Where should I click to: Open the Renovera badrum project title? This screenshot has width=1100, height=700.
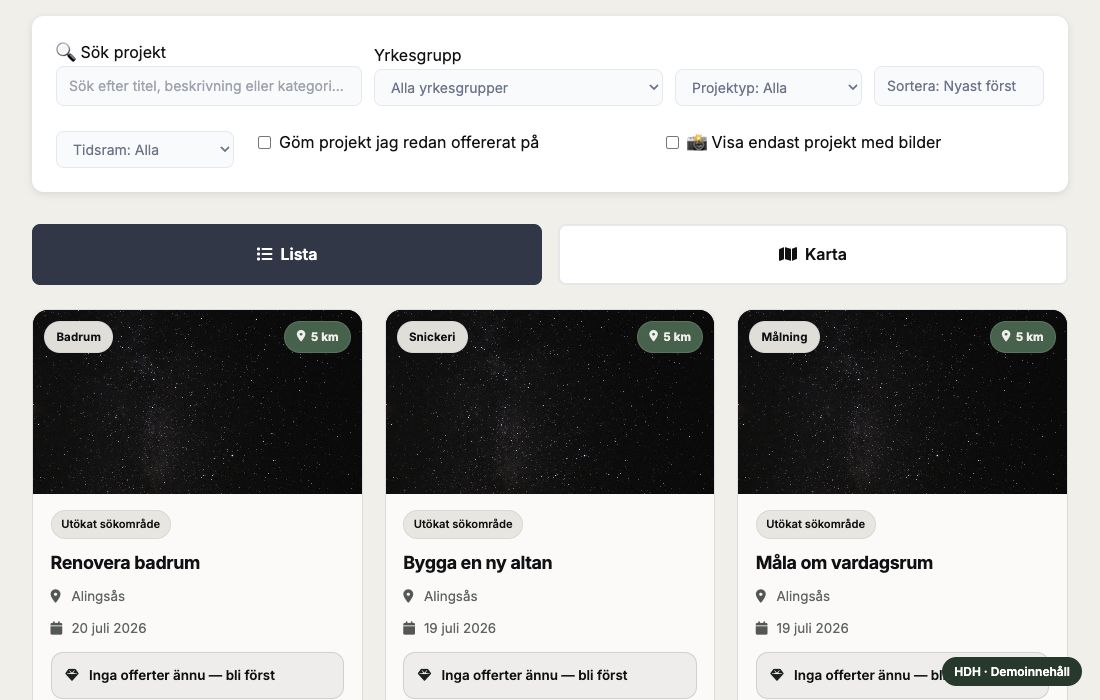tap(125, 563)
